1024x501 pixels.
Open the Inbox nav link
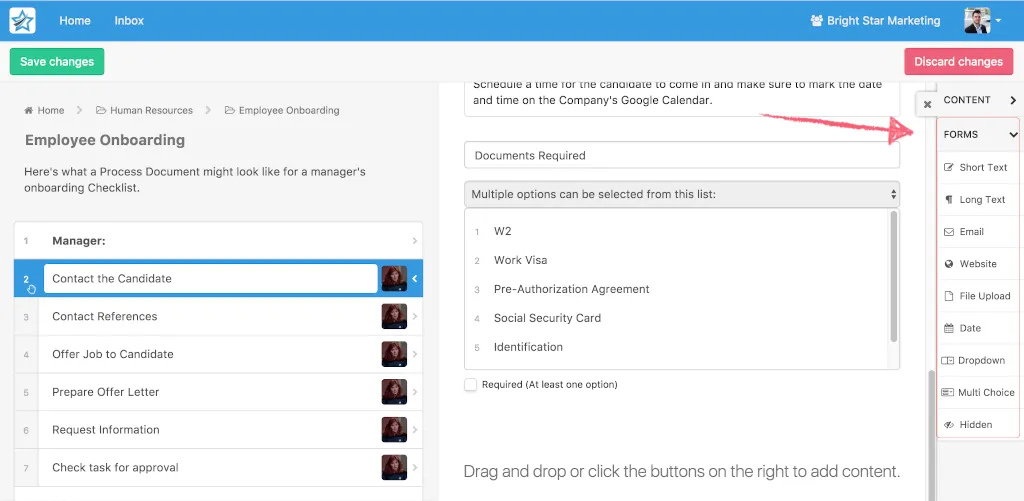129,20
